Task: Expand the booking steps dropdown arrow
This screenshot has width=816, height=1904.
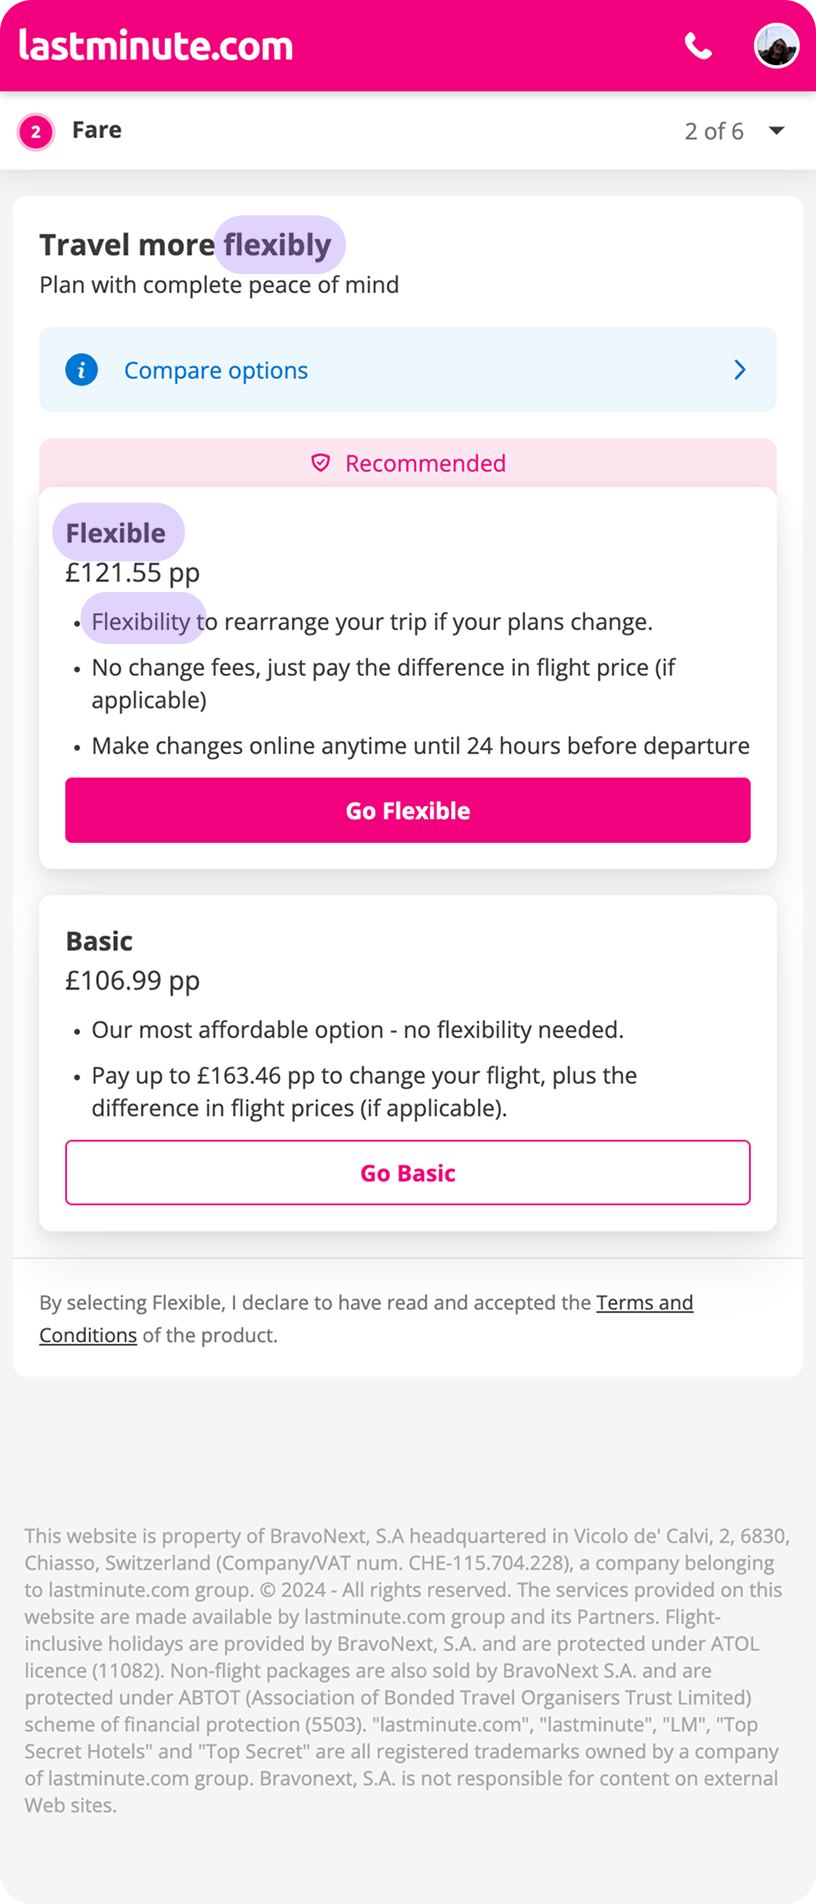Action: tap(777, 131)
